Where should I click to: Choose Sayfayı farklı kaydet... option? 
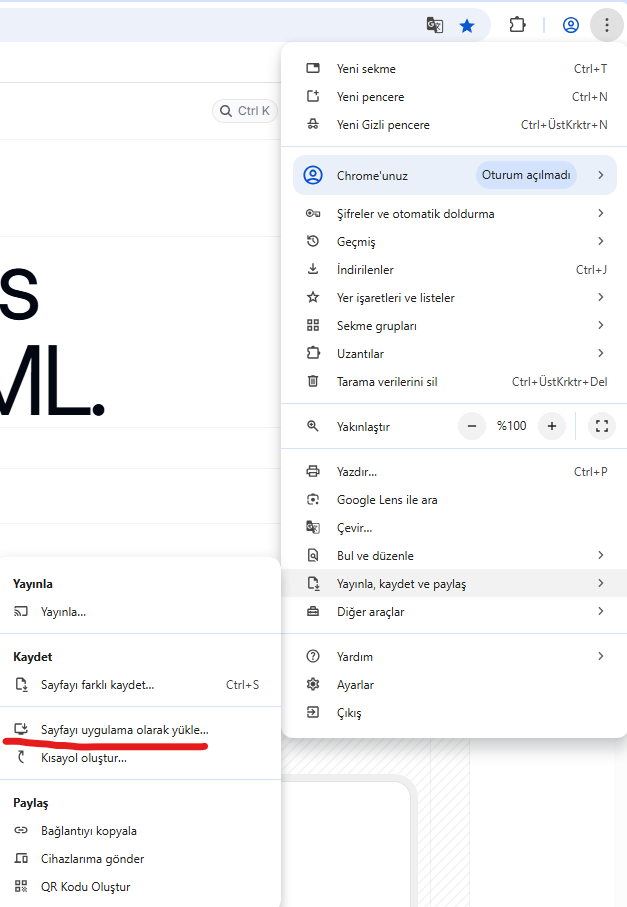140,685
